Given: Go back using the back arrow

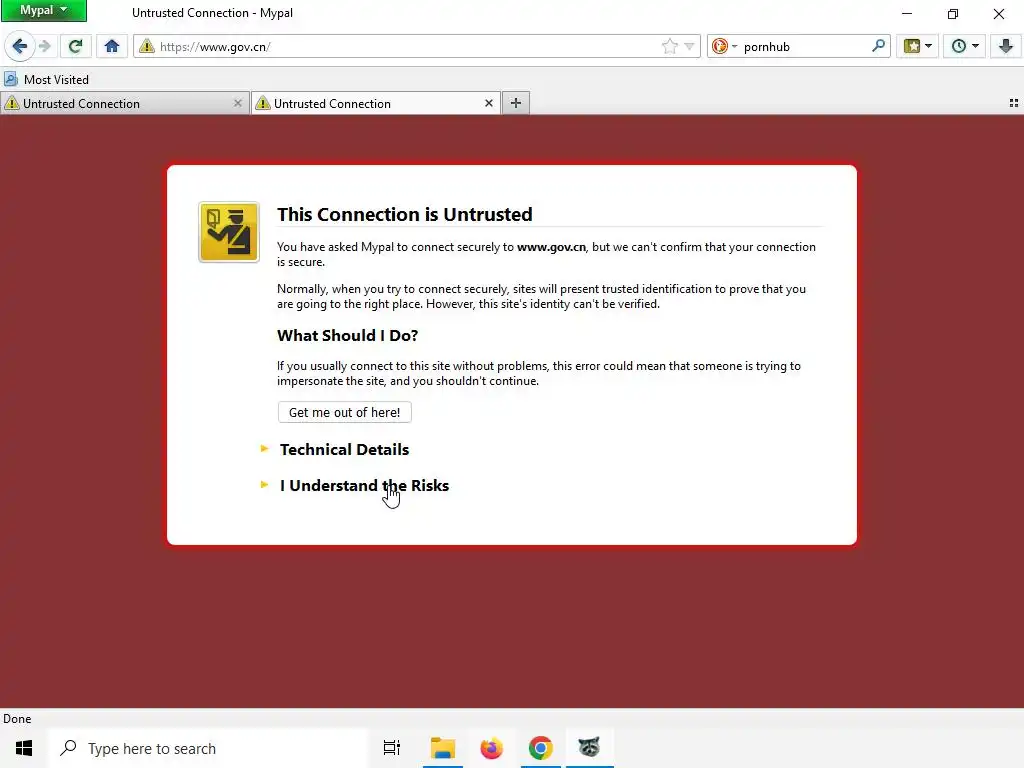Looking at the screenshot, I should [x=20, y=46].
